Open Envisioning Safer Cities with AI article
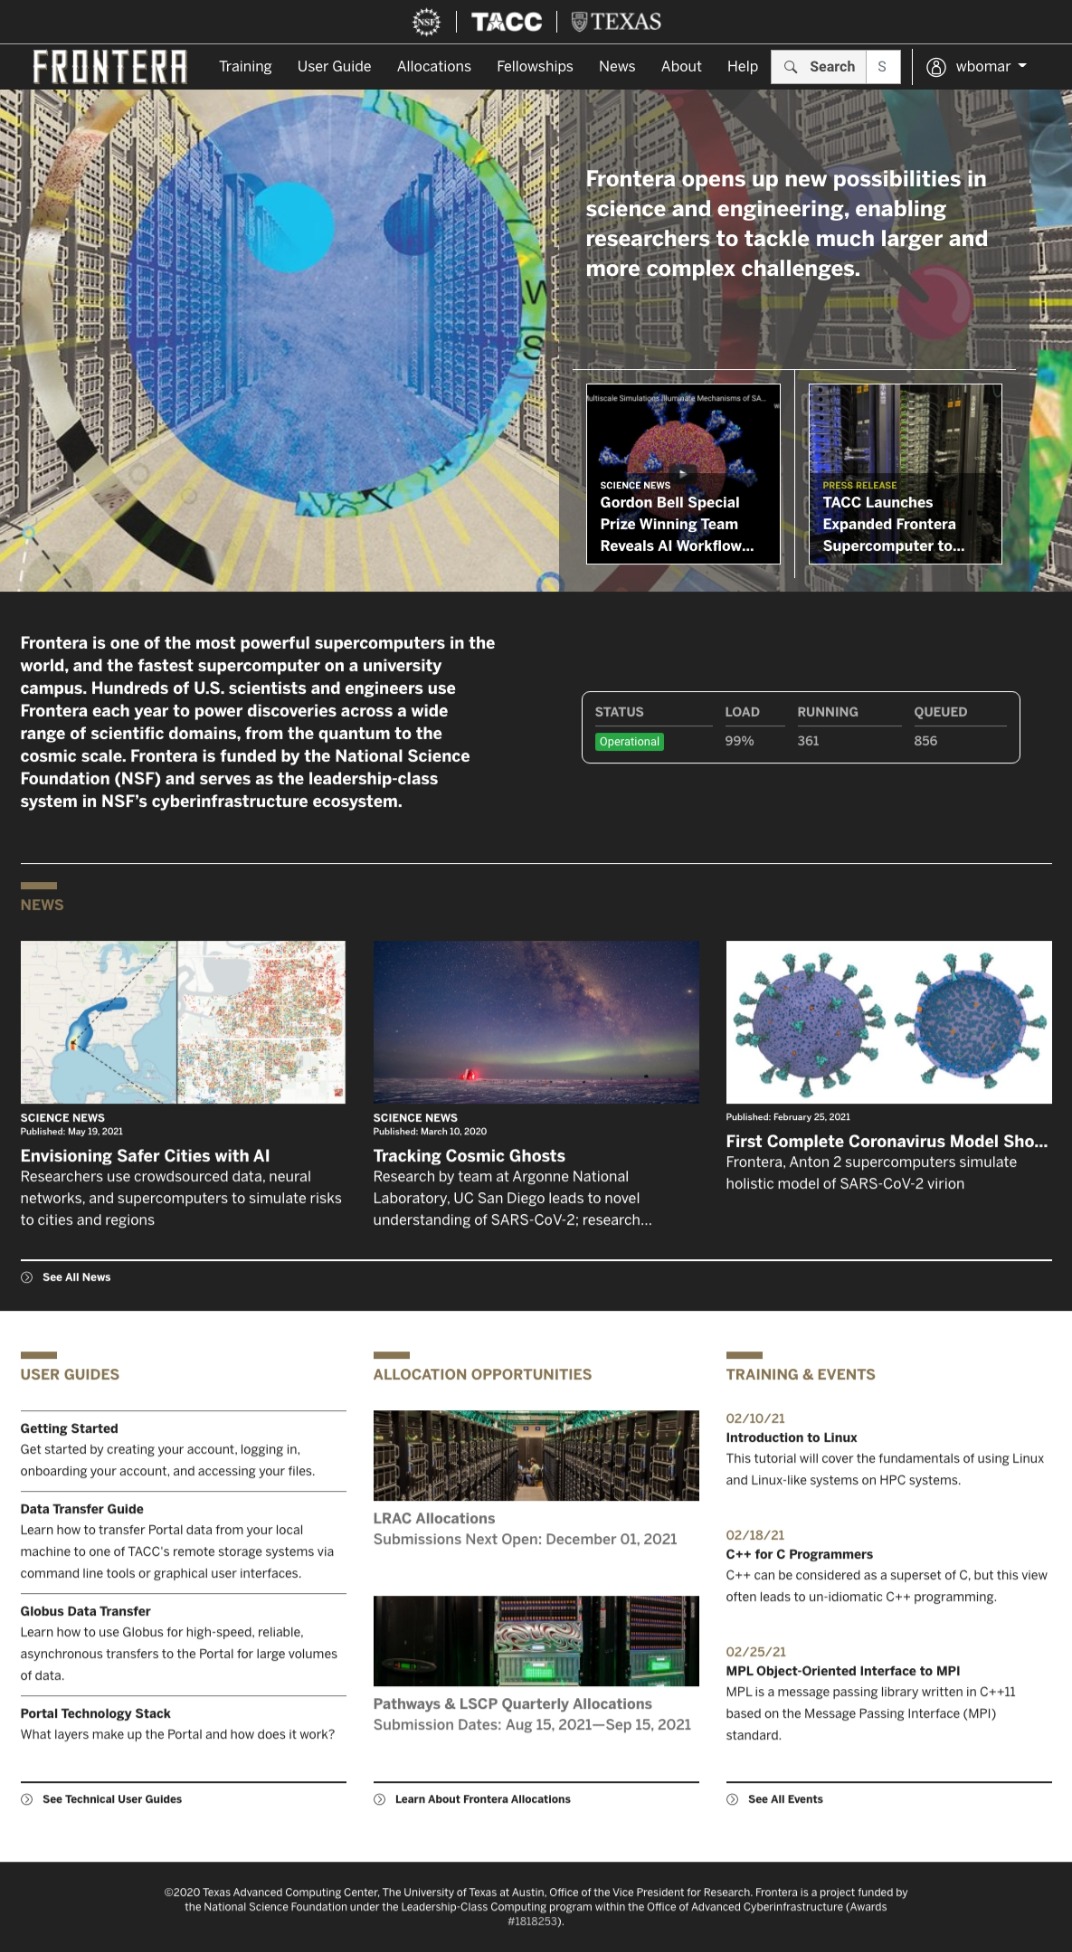 point(145,1155)
